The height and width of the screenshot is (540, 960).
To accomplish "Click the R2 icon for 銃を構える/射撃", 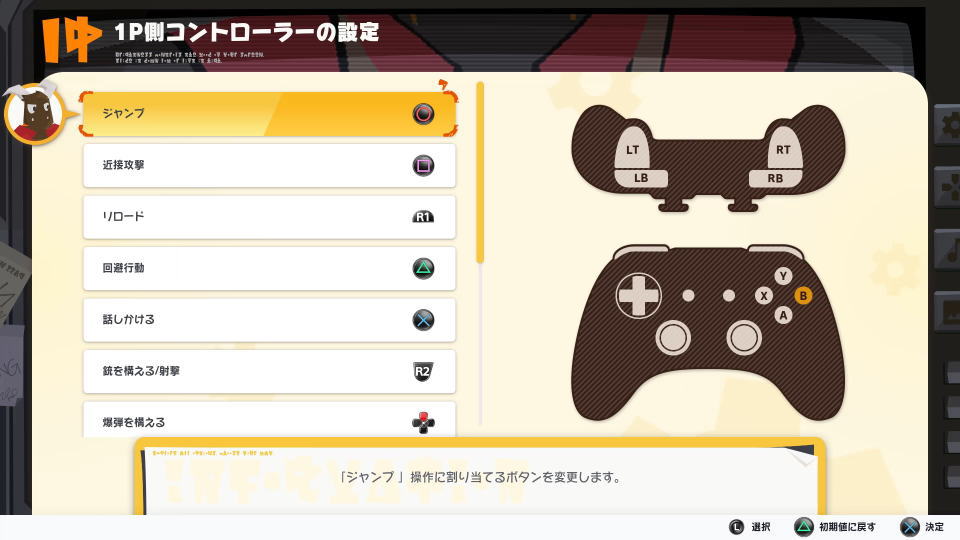I will (x=423, y=371).
